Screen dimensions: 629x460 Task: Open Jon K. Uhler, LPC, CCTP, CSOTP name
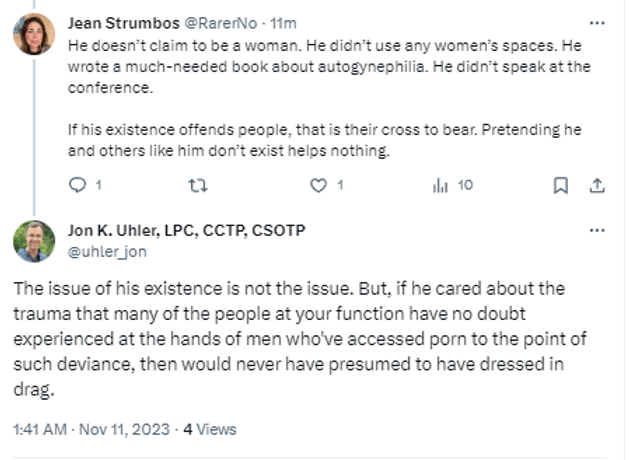(186, 230)
